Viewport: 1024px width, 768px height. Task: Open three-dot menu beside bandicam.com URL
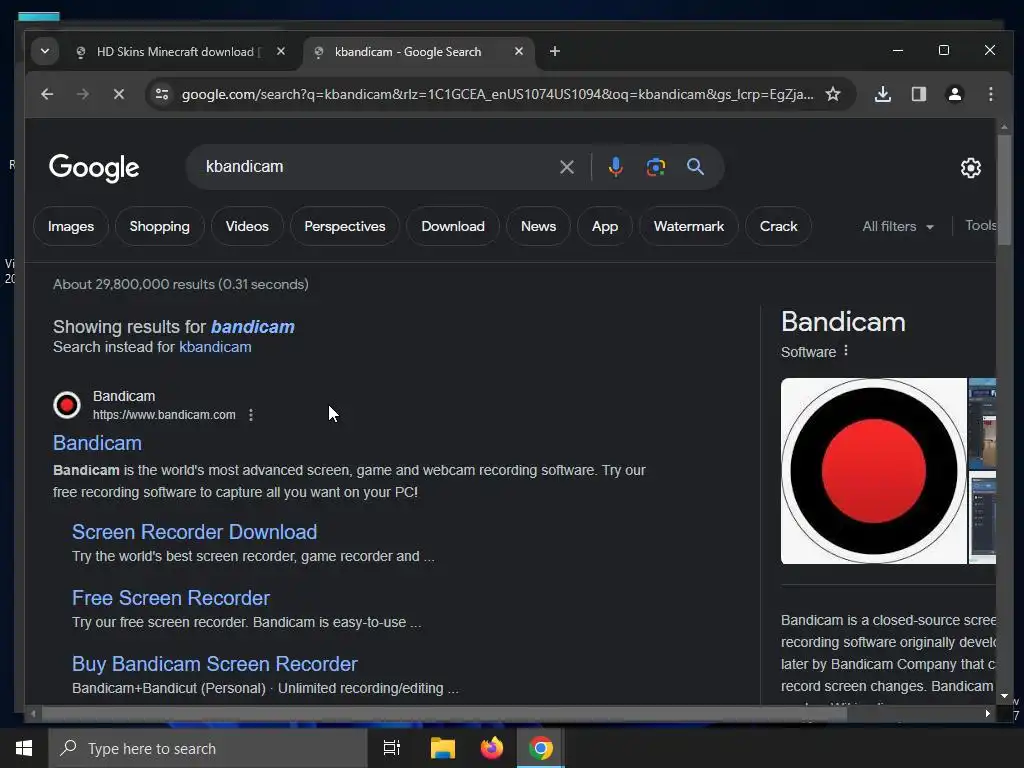(251, 415)
